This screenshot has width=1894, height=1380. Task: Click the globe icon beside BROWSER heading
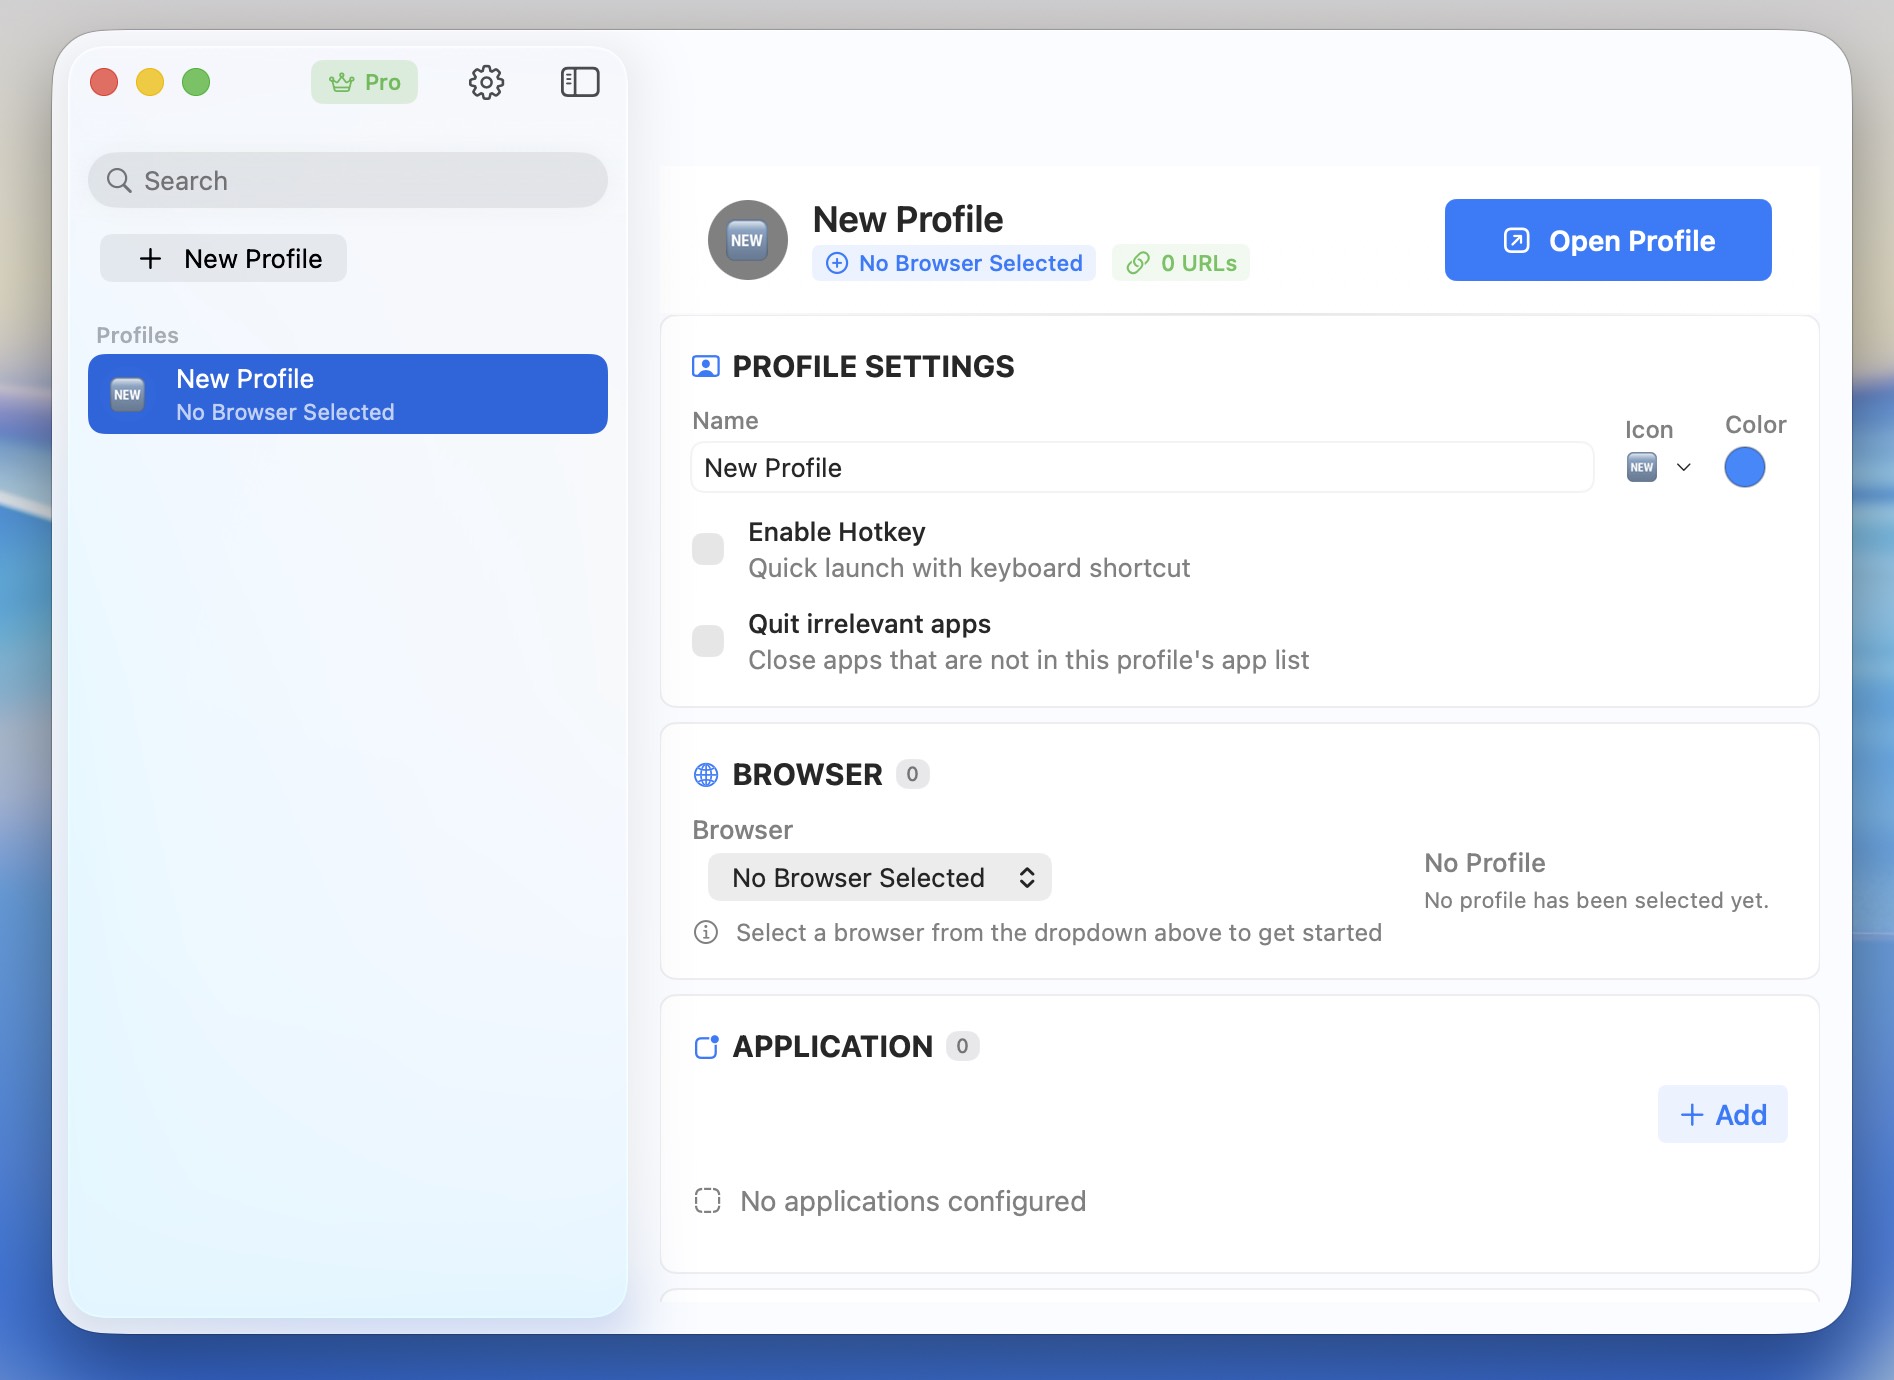[x=706, y=775]
